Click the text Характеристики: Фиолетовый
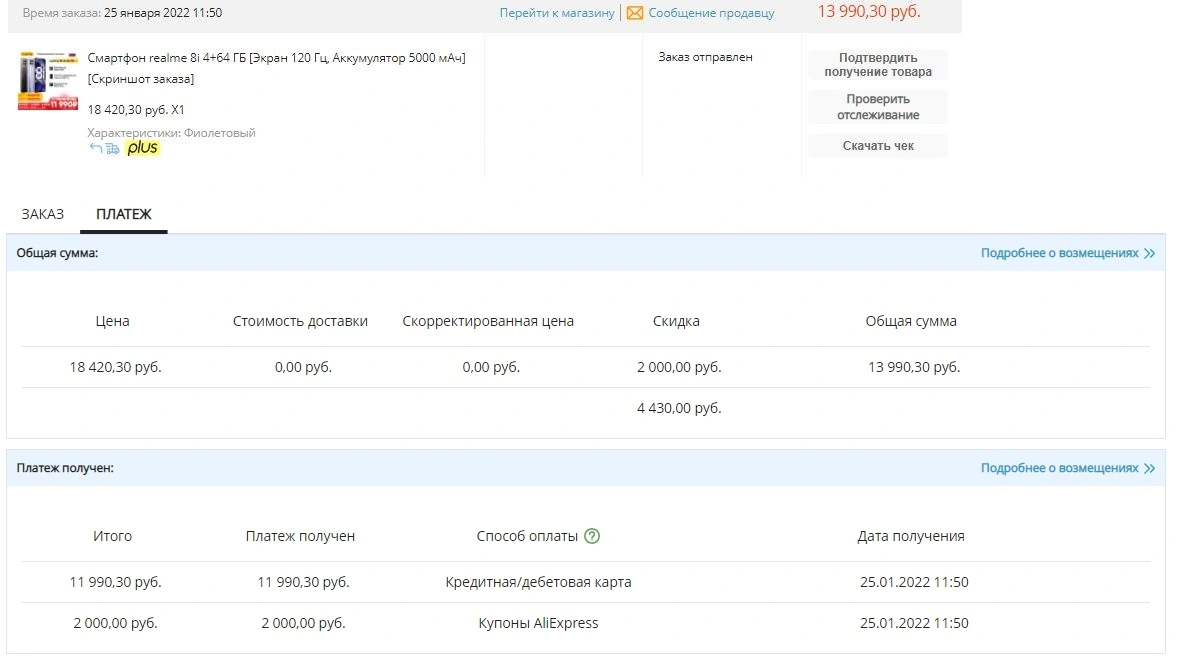1178x661 pixels. coord(171,133)
